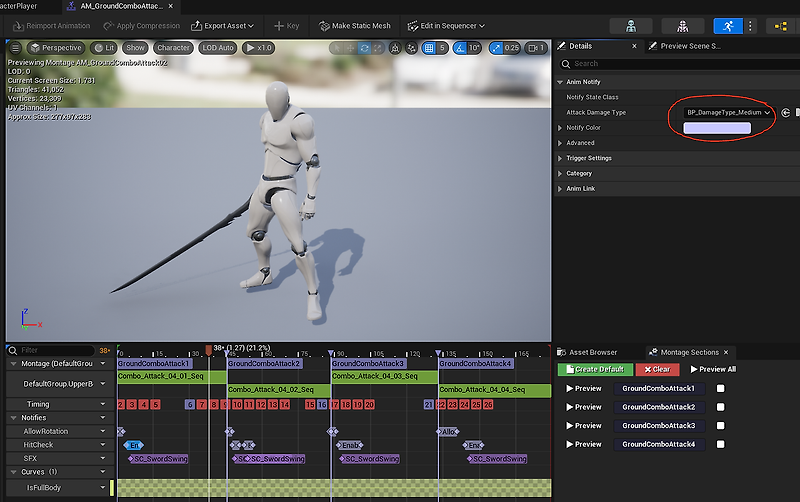The image size is (800, 502).
Task: Choose the Select mode tool in the viewport
Action: tap(336, 48)
